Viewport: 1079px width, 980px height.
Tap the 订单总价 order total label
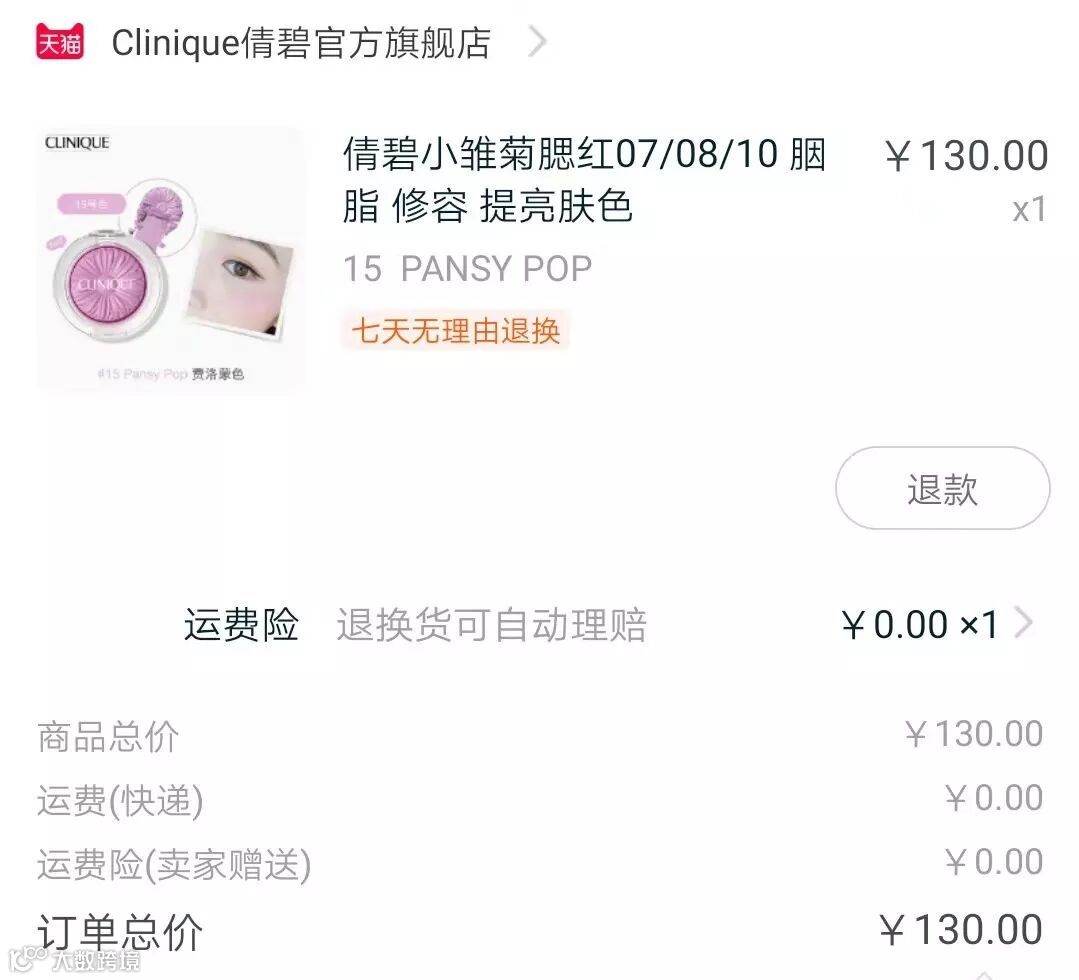tap(120, 932)
